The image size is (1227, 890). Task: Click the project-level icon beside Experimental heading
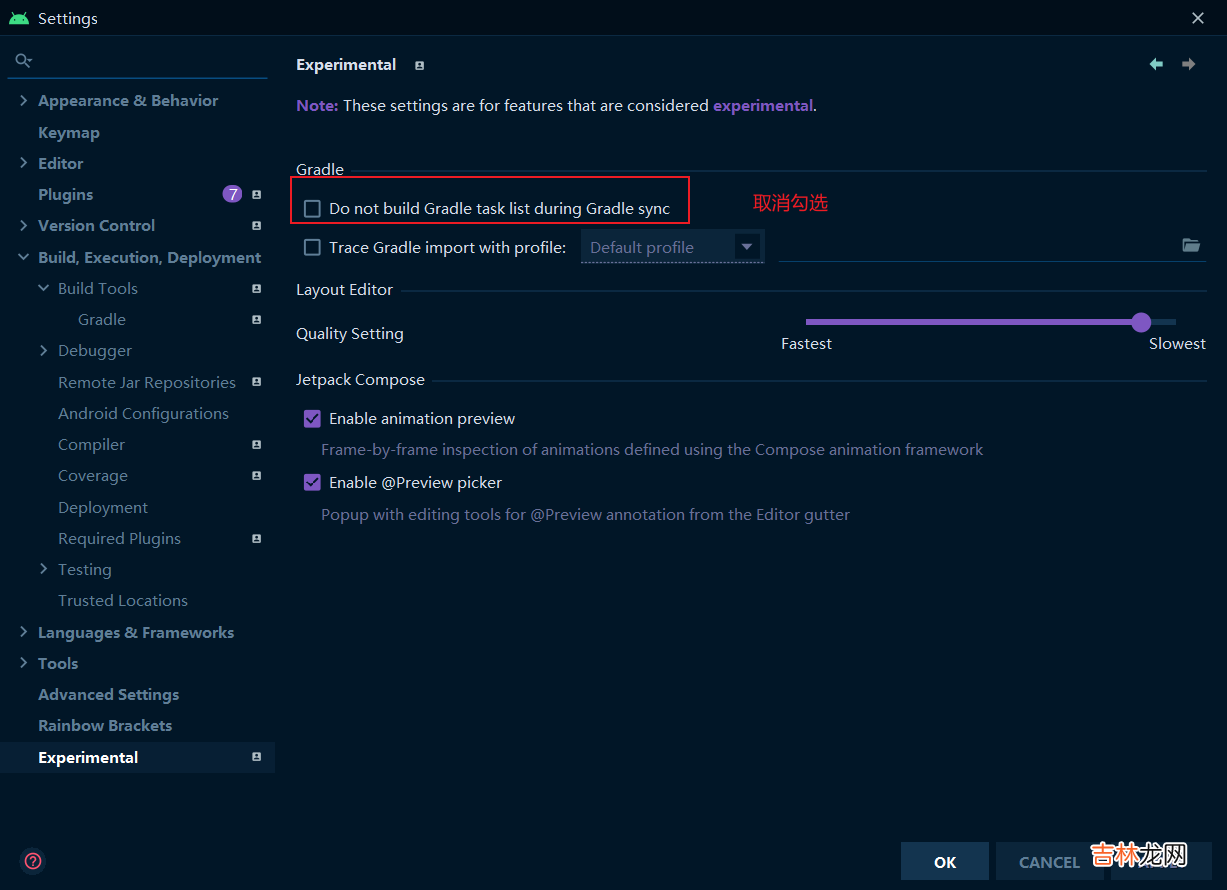coord(419,65)
